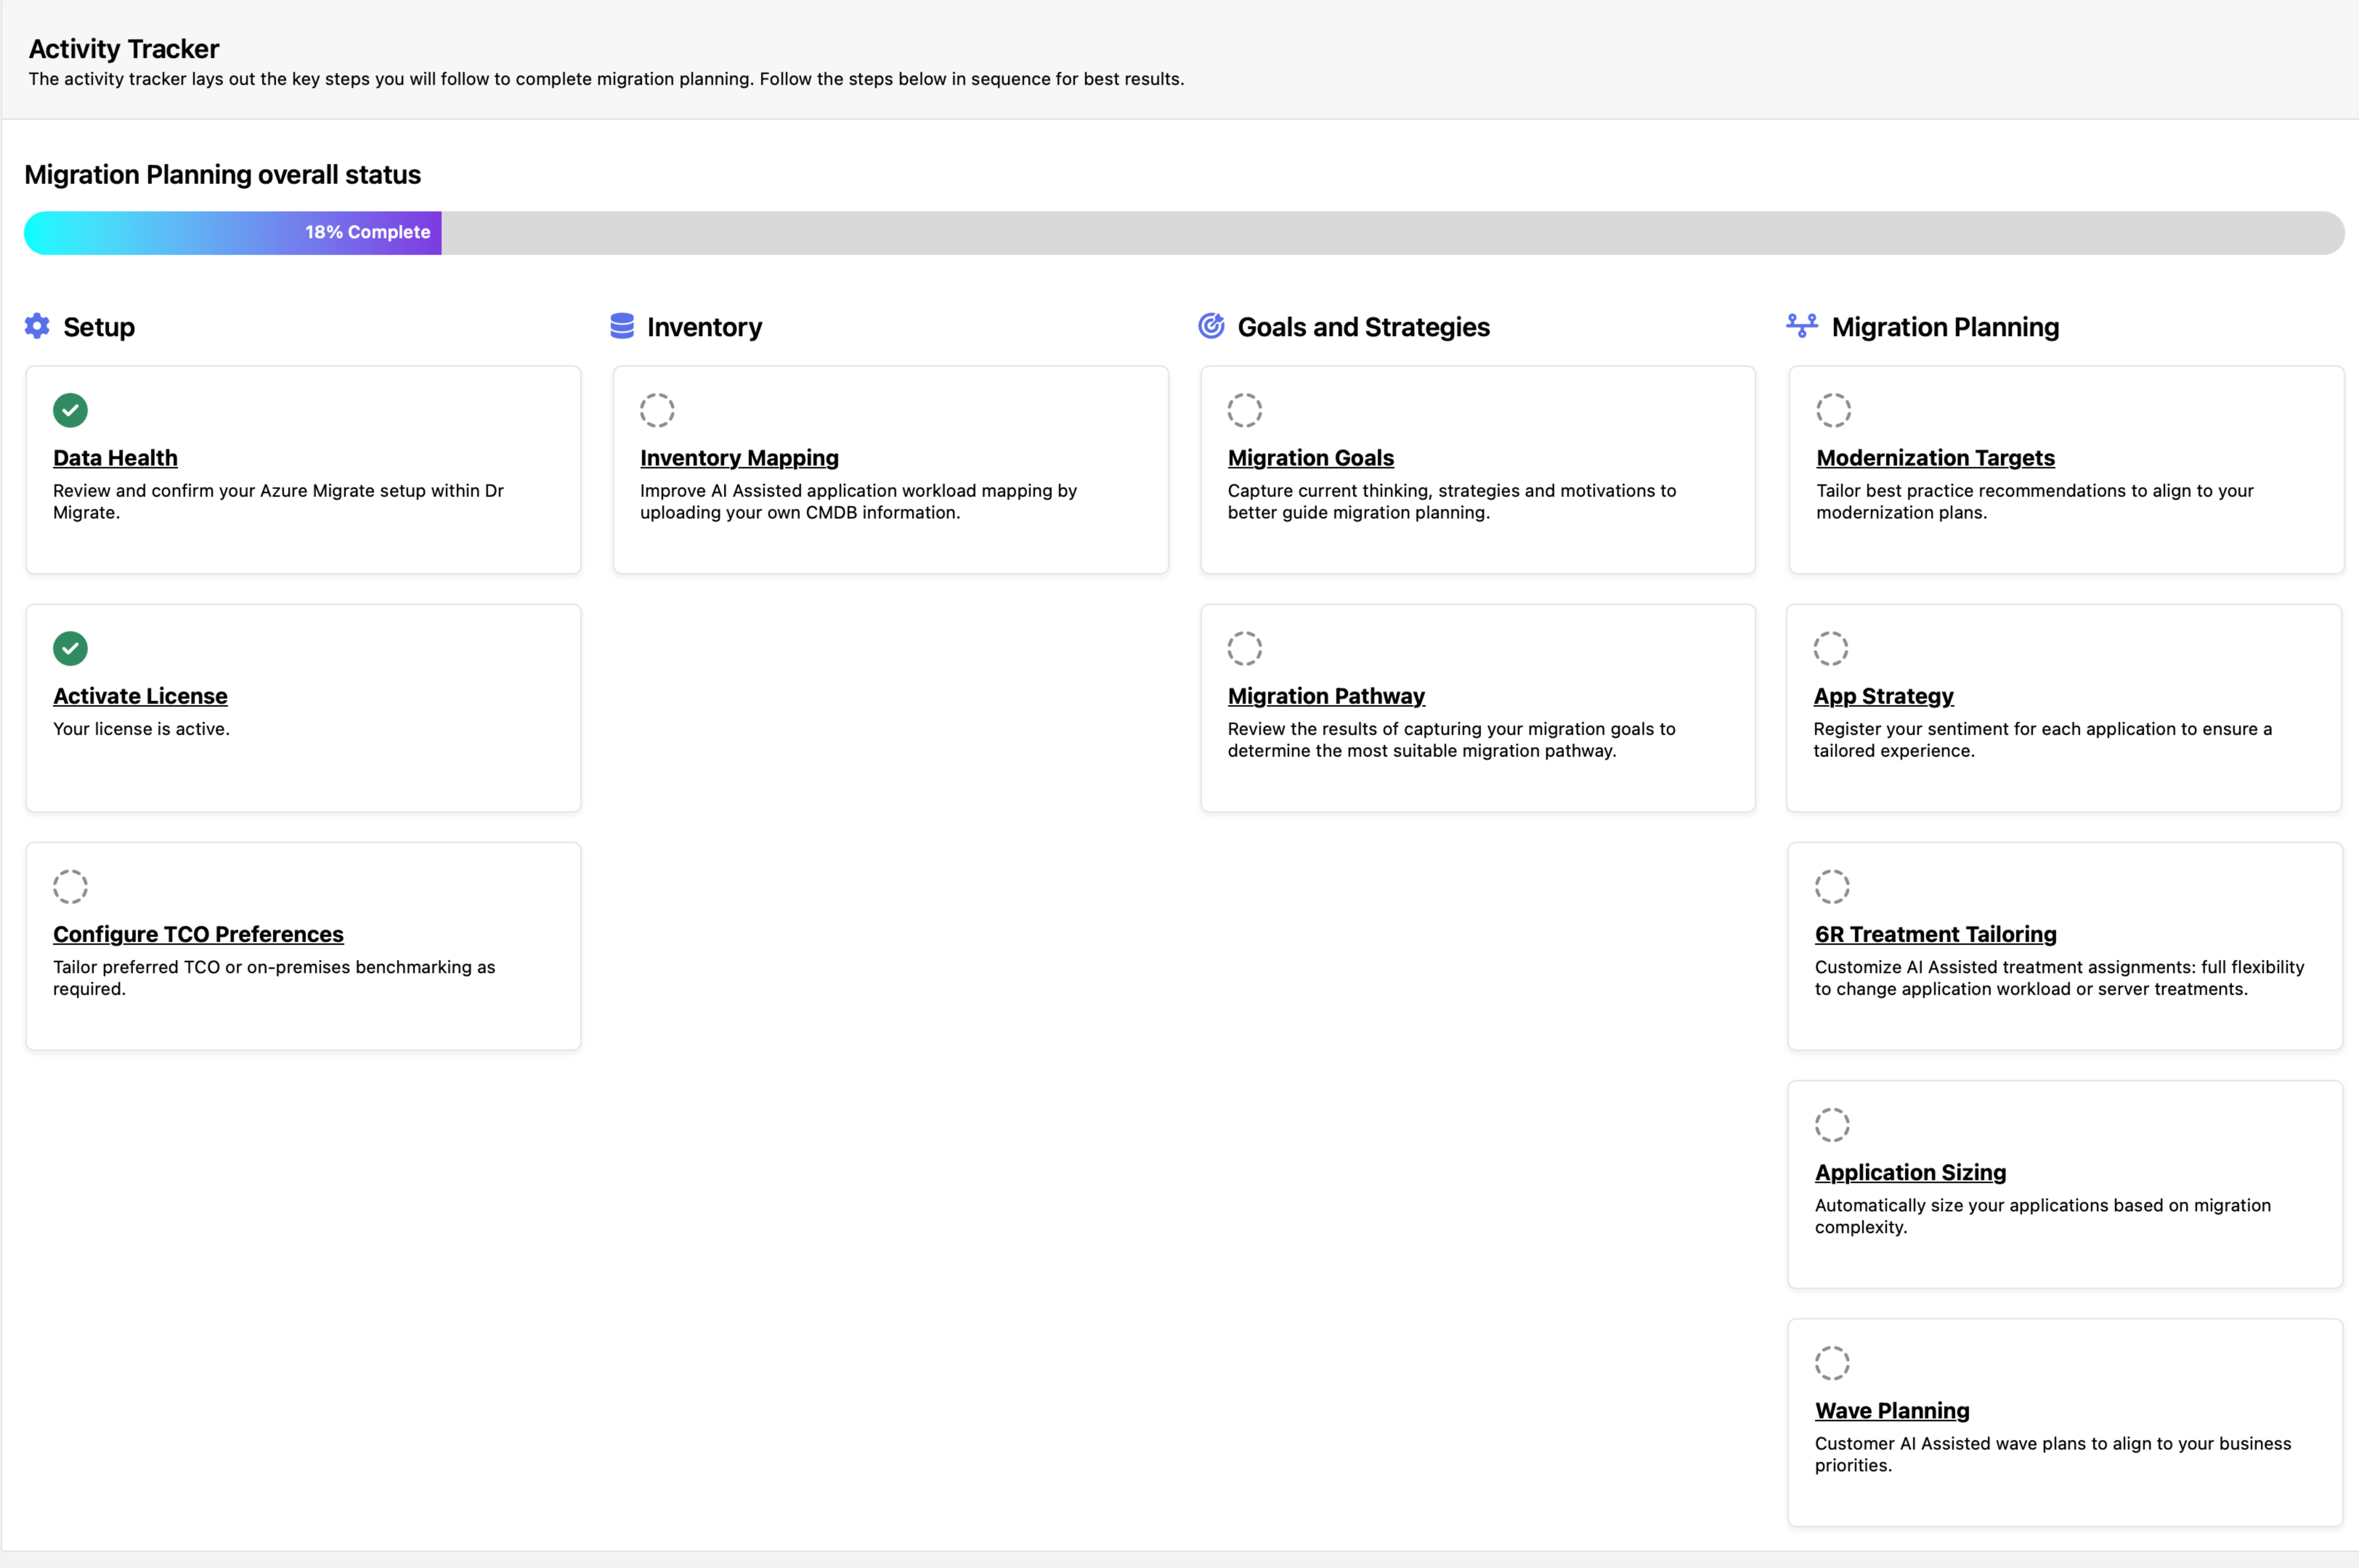Image resolution: width=2359 pixels, height=1568 pixels.
Task: Click the green checkmark on Data Health
Action: [70, 410]
